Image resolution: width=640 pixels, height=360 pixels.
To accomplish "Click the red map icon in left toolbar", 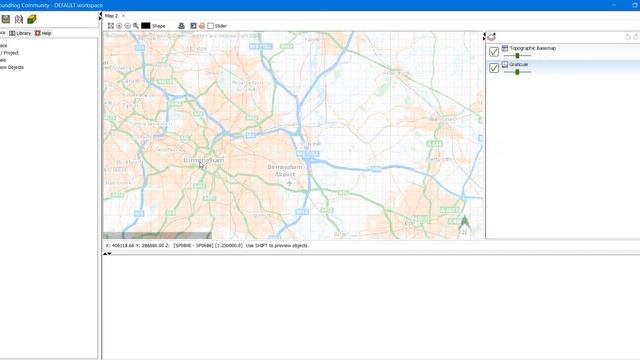I will point(19,19).
